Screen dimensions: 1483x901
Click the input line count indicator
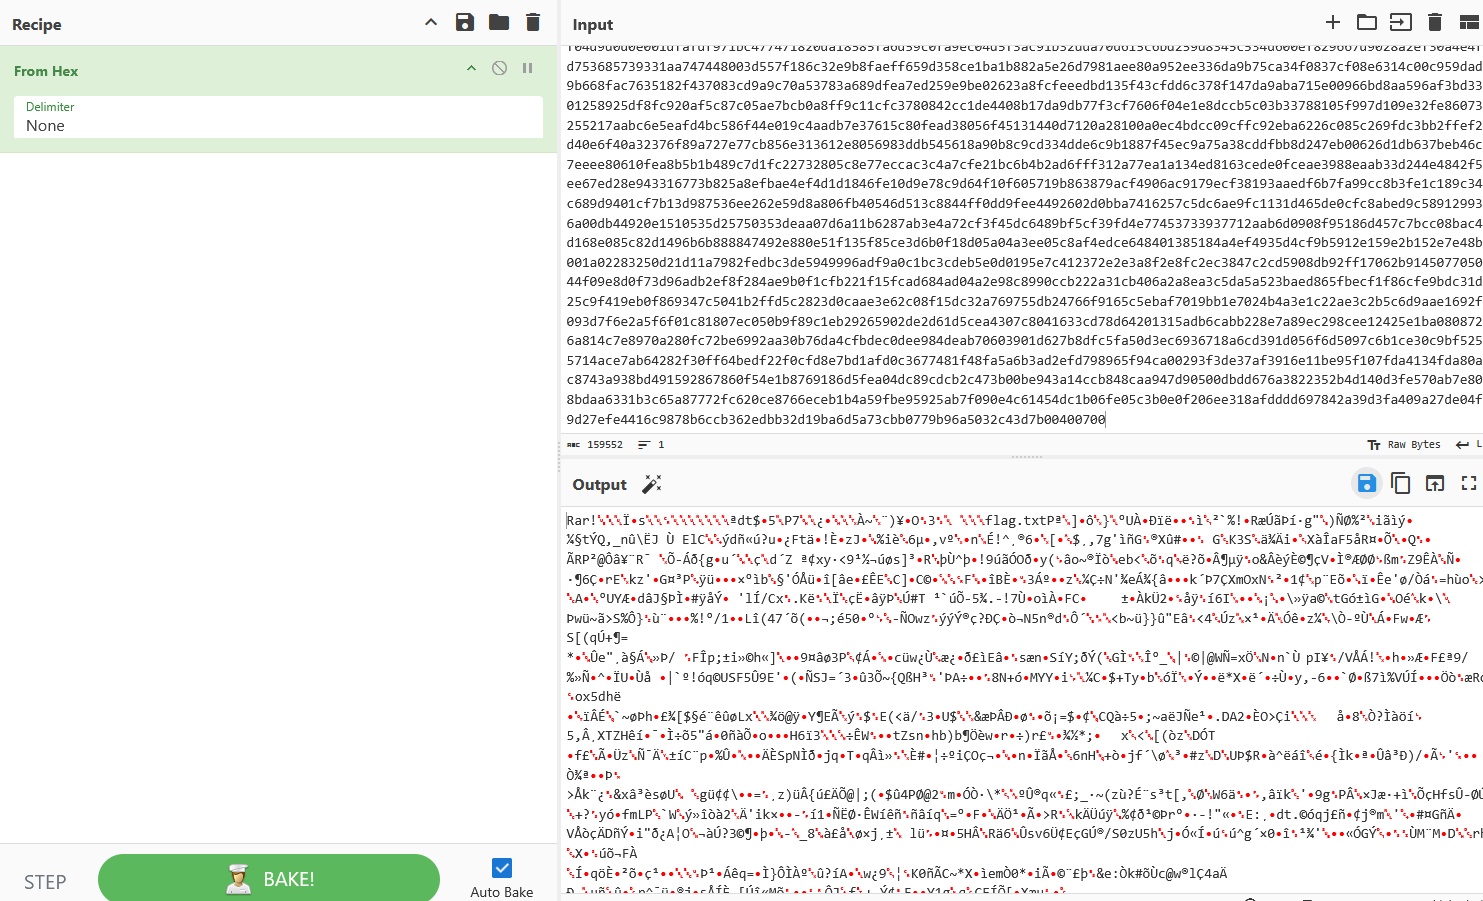pos(651,445)
